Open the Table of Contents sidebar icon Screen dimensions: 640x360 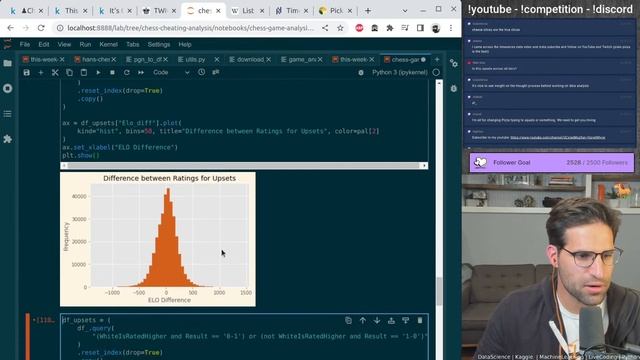click(7, 114)
